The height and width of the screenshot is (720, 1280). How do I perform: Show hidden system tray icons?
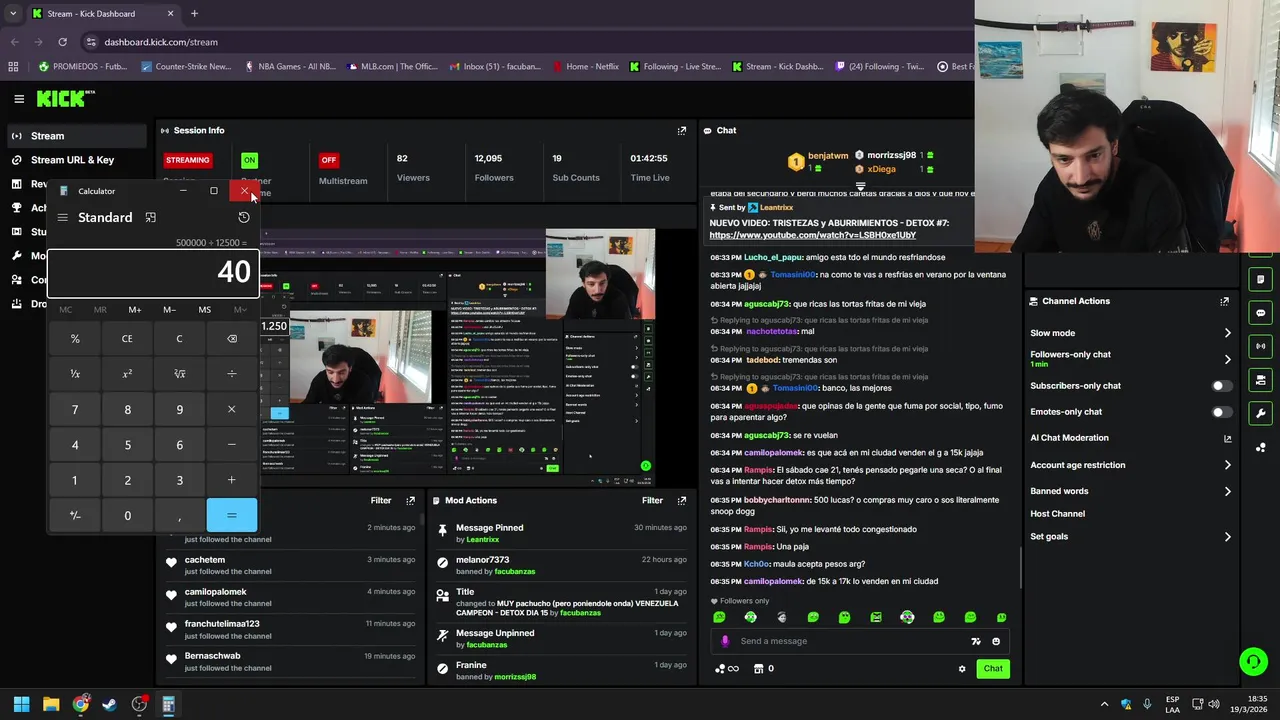[1104, 704]
